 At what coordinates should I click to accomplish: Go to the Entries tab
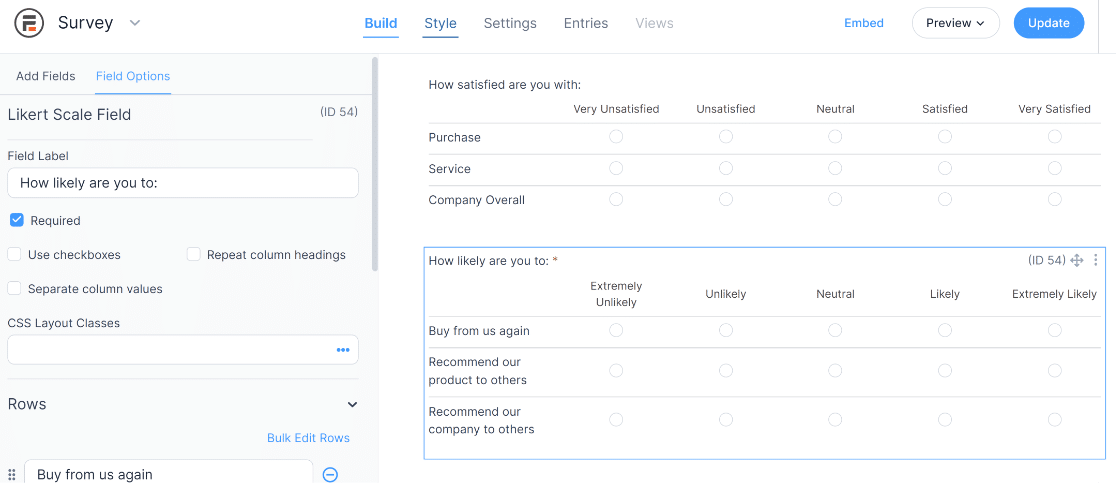tap(586, 23)
